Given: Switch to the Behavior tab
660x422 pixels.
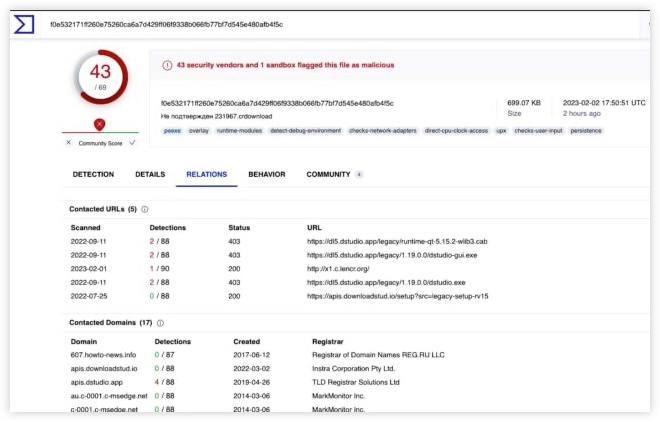Looking at the screenshot, I should click(x=266, y=174).
